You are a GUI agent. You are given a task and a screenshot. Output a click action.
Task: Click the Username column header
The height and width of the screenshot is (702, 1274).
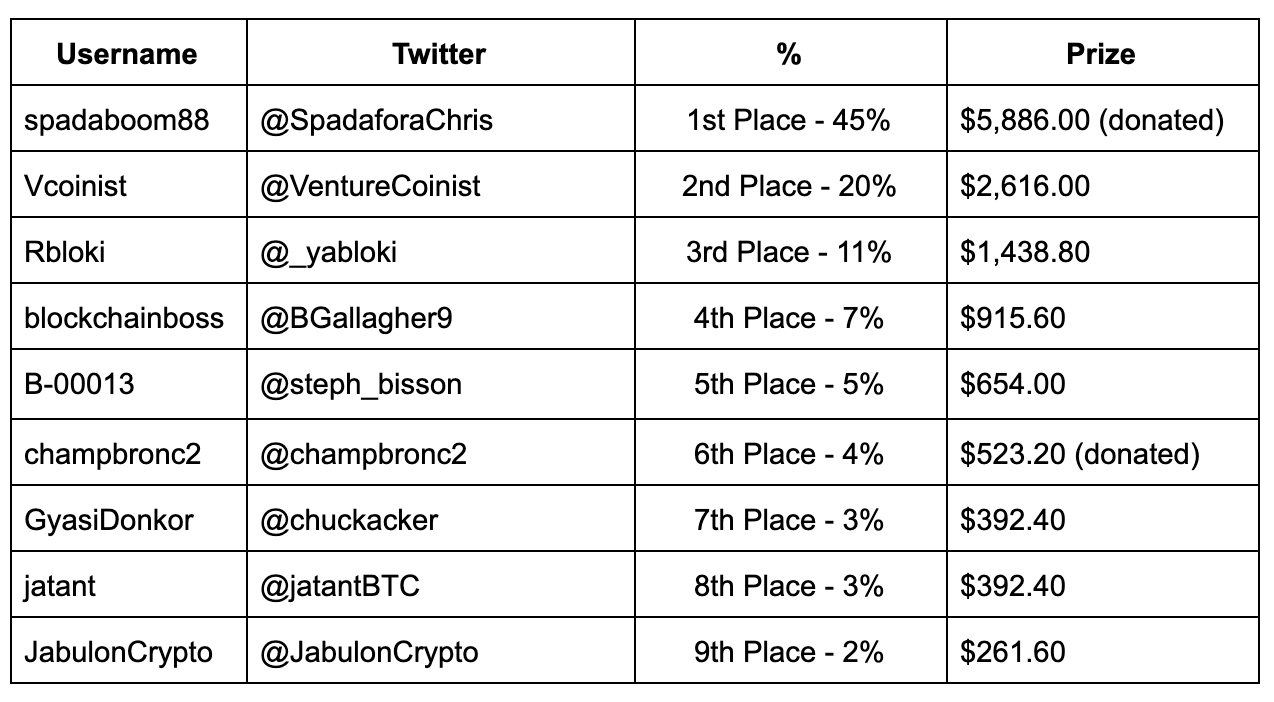127,54
